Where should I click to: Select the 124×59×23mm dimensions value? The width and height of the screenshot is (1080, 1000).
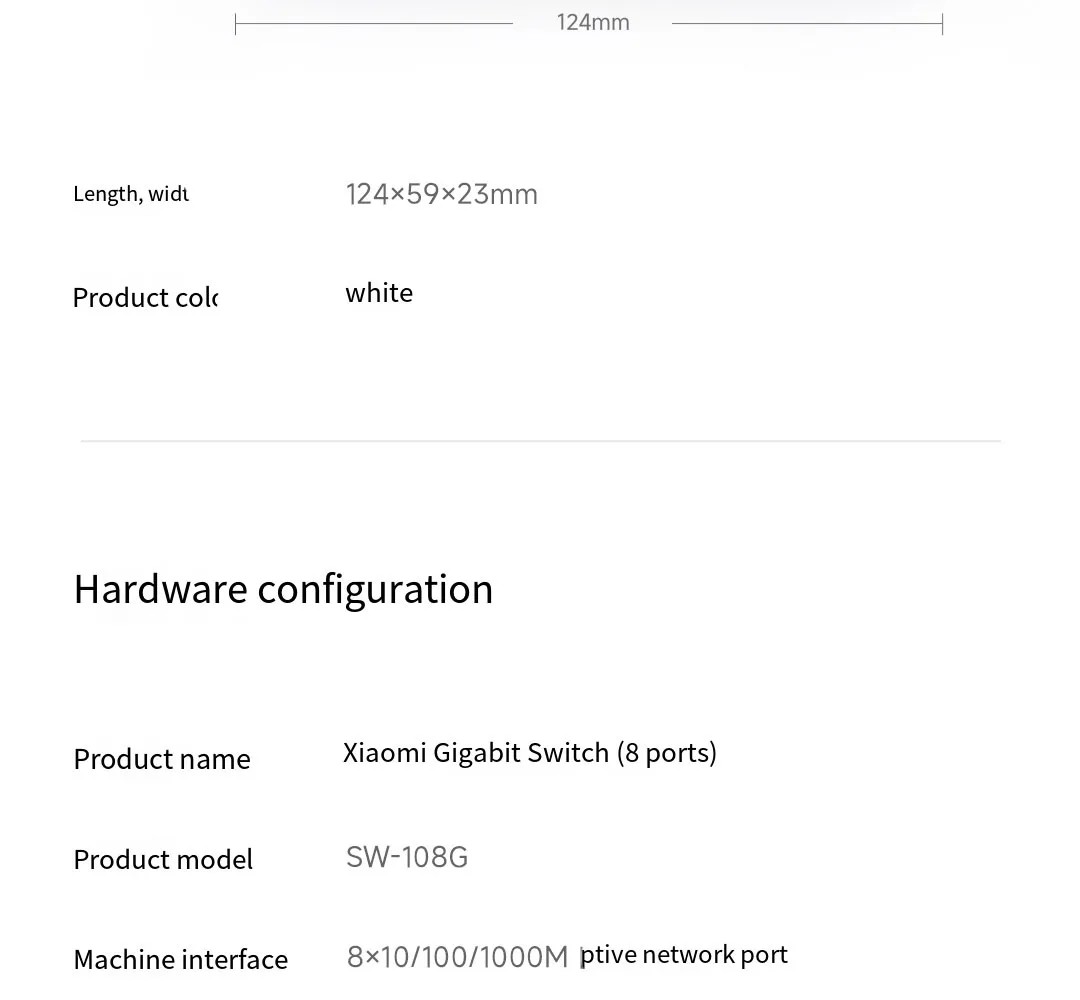click(x=442, y=194)
